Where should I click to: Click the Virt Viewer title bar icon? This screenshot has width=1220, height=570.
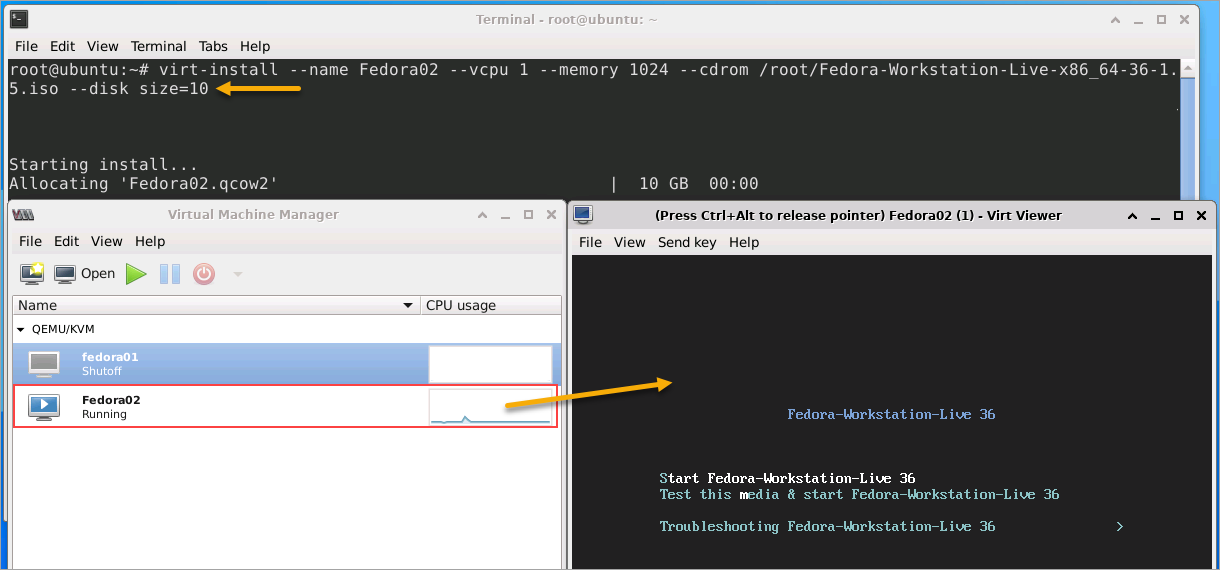pos(583,214)
